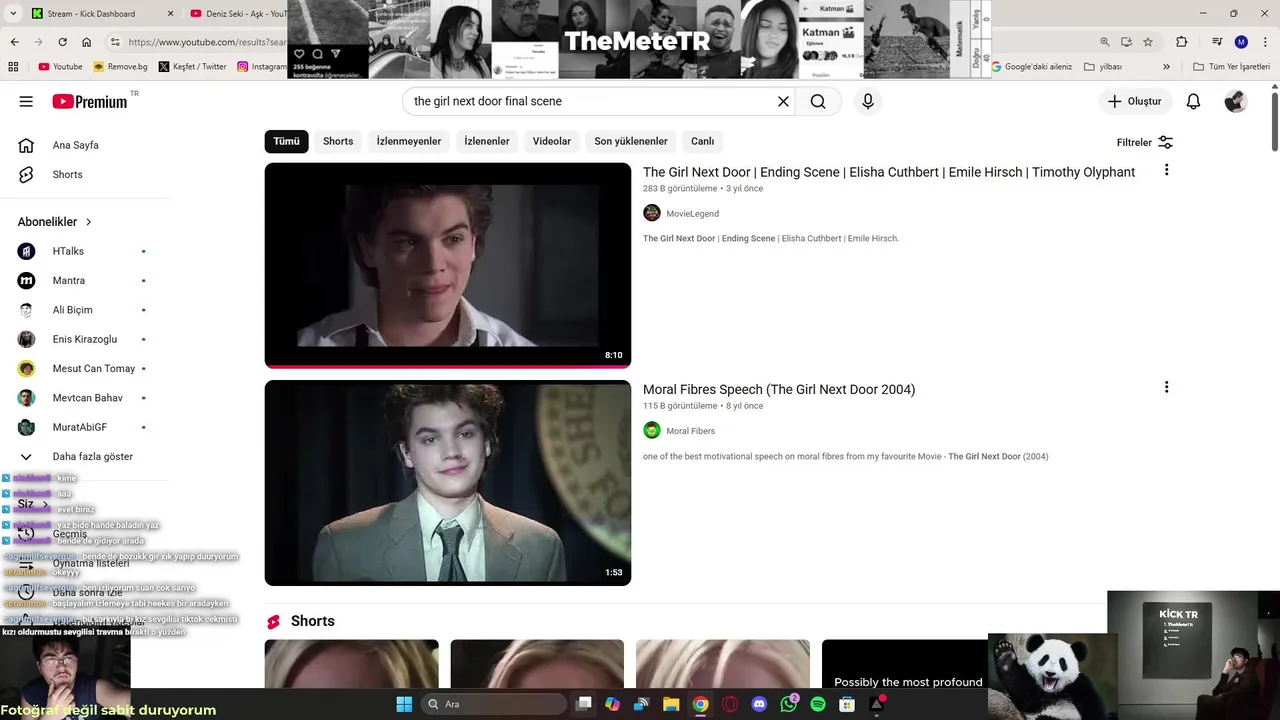Image resolution: width=1280 pixels, height=720 pixels.
Task: Select the İzlenenler filter chip
Action: point(487,141)
